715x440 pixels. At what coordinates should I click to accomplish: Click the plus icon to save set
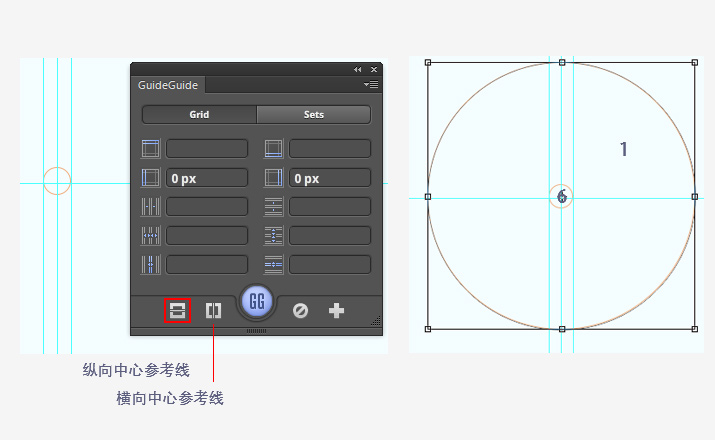(336, 311)
